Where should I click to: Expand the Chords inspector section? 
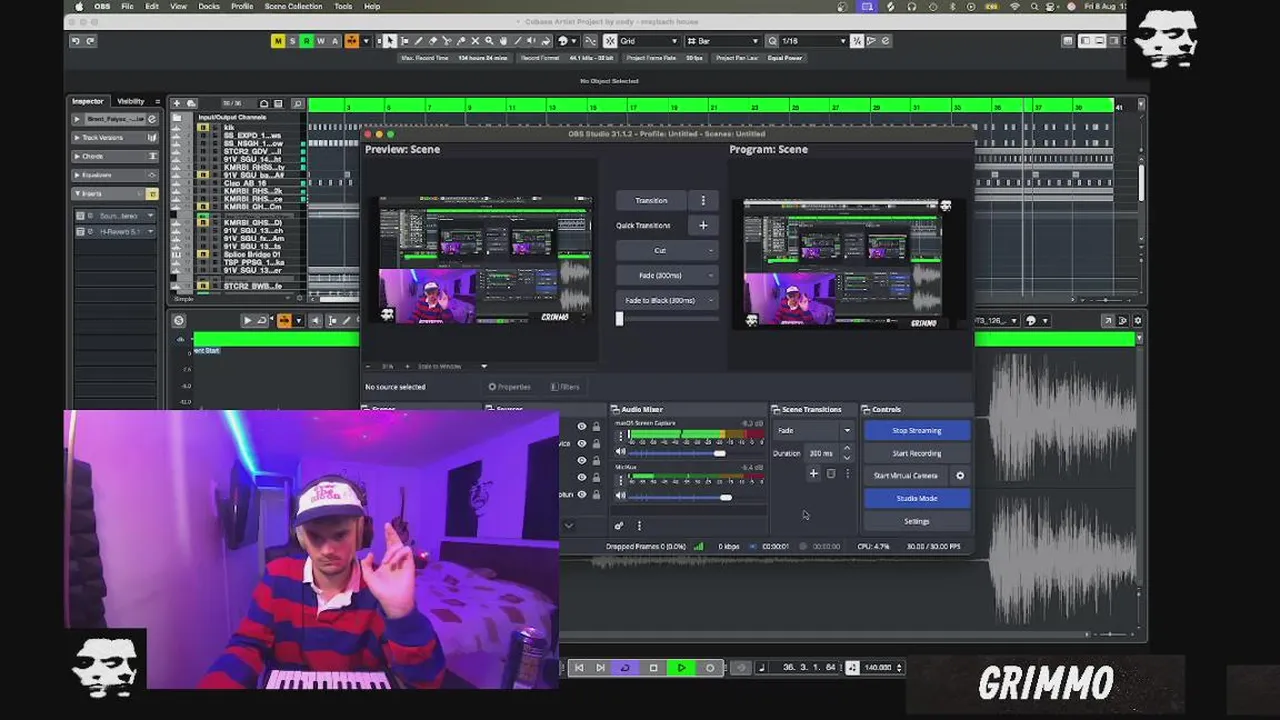[x=78, y=156]
